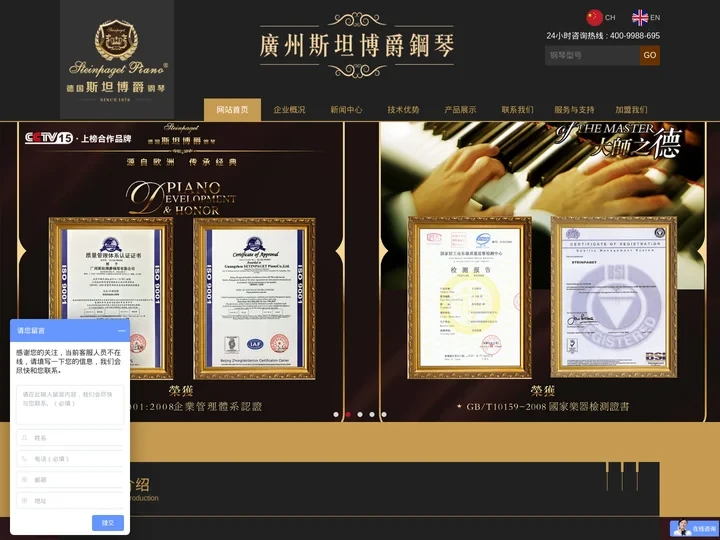
Task: Click the GO search button
Action: 650,55
